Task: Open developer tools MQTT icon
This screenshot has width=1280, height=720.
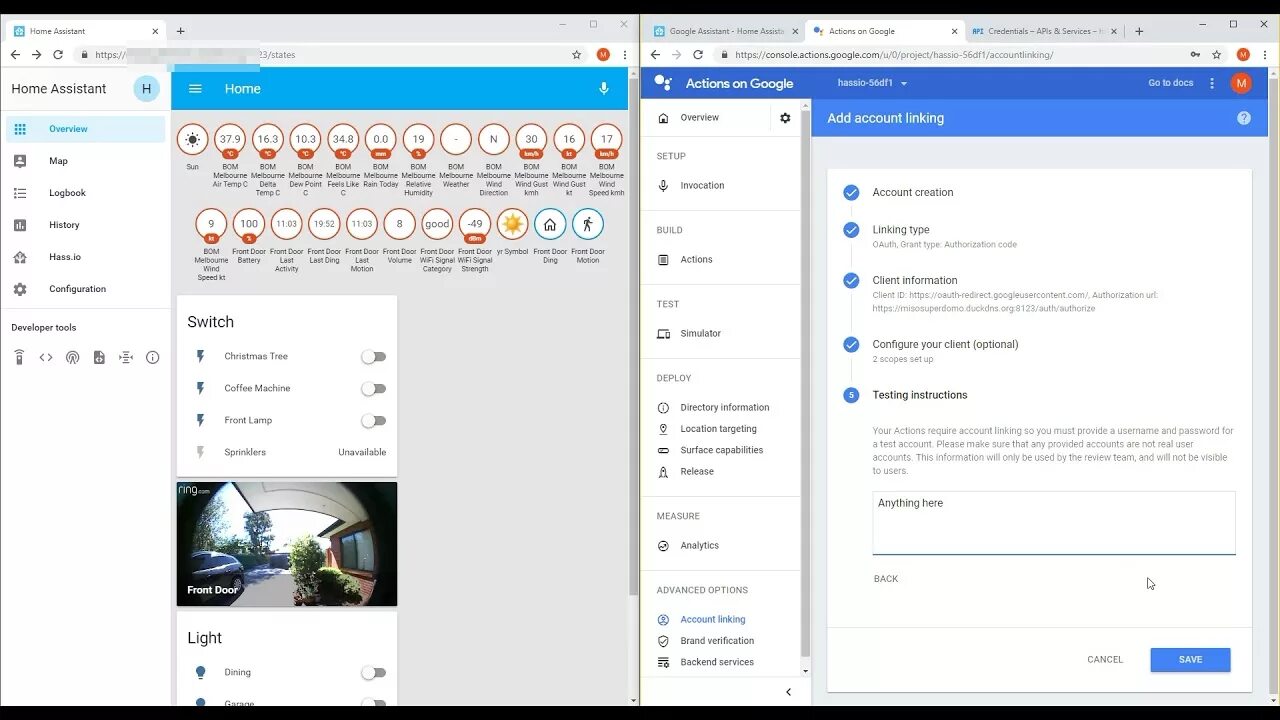Action: coord(126,357)
